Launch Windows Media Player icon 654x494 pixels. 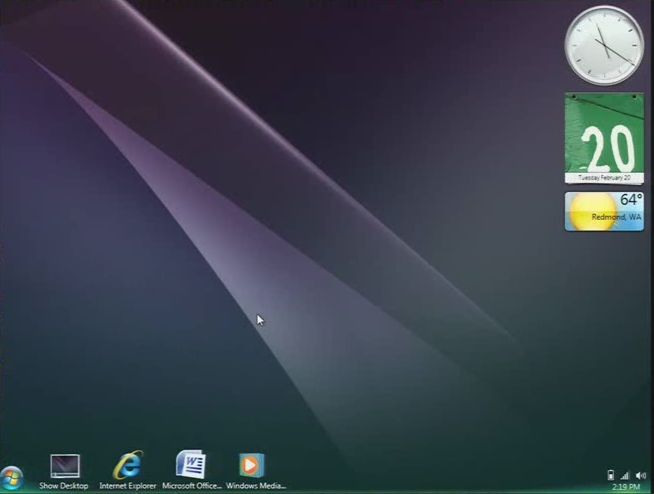[x=252, y=465]
